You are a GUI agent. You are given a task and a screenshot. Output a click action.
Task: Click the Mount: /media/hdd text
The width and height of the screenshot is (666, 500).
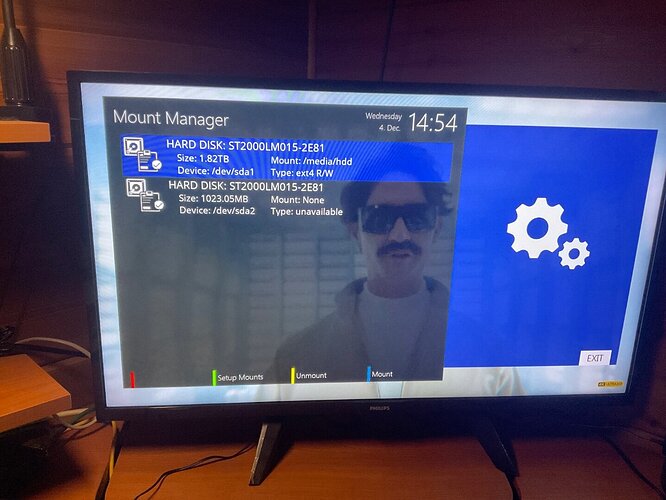coord(311,161)
